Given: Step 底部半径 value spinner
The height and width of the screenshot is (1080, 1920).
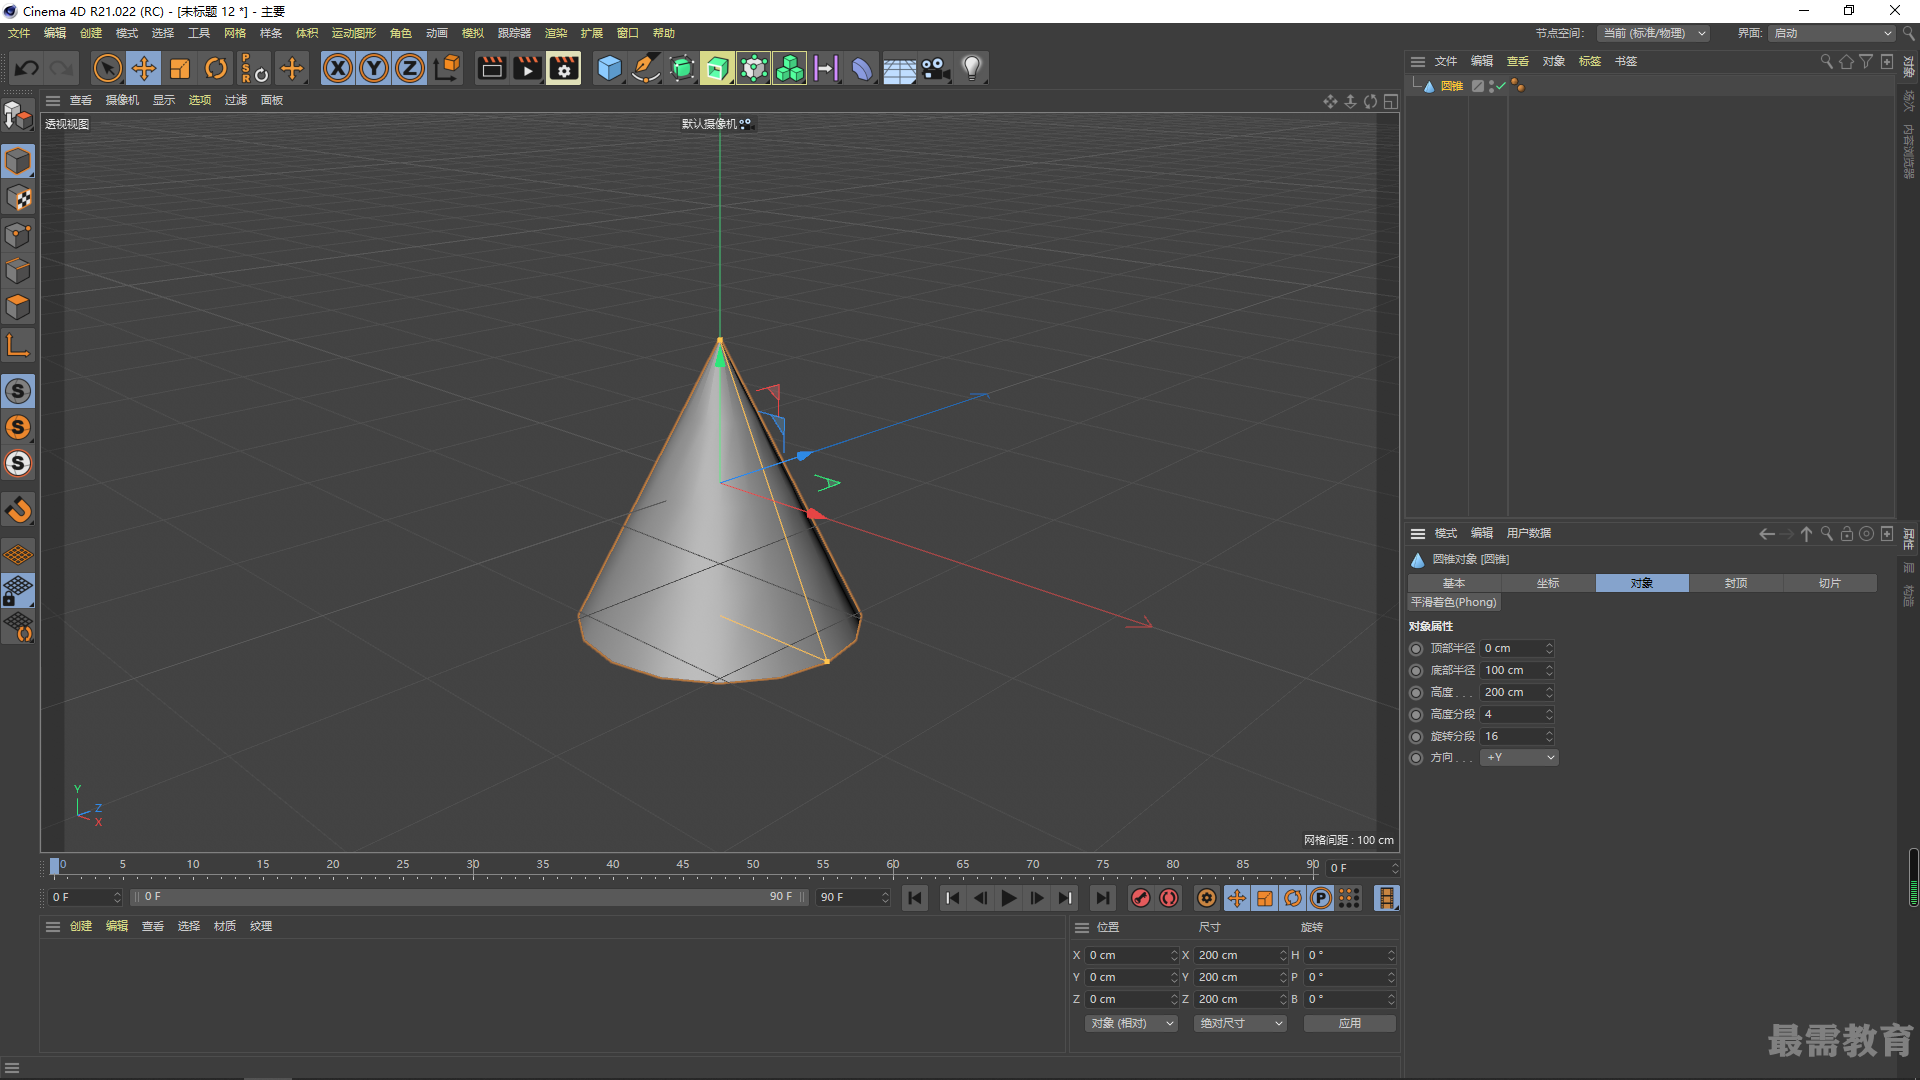Looking at the screenshot, I should coord(1549,671).
